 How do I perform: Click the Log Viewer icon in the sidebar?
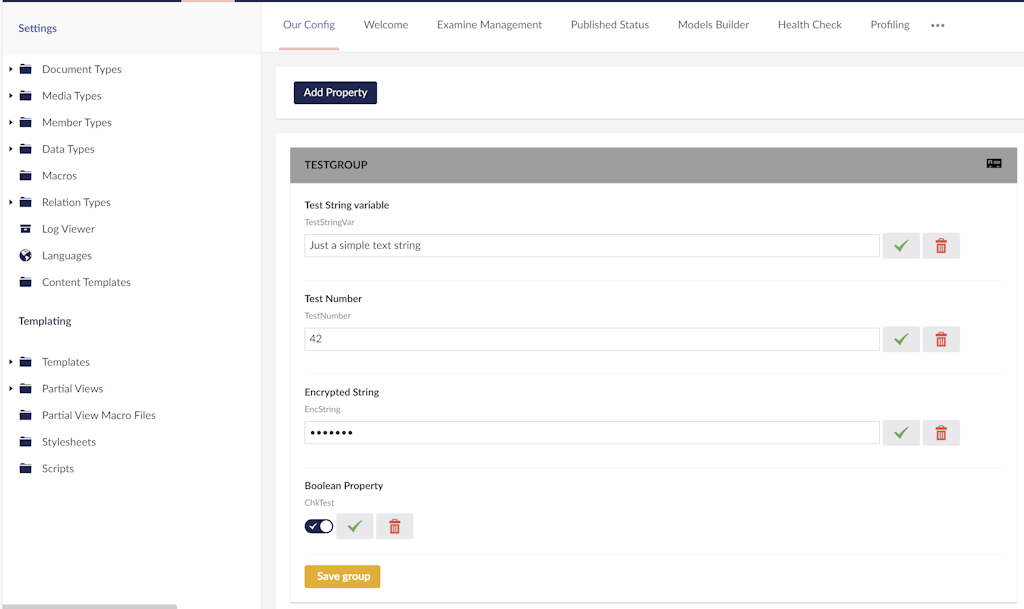(25, 228)
